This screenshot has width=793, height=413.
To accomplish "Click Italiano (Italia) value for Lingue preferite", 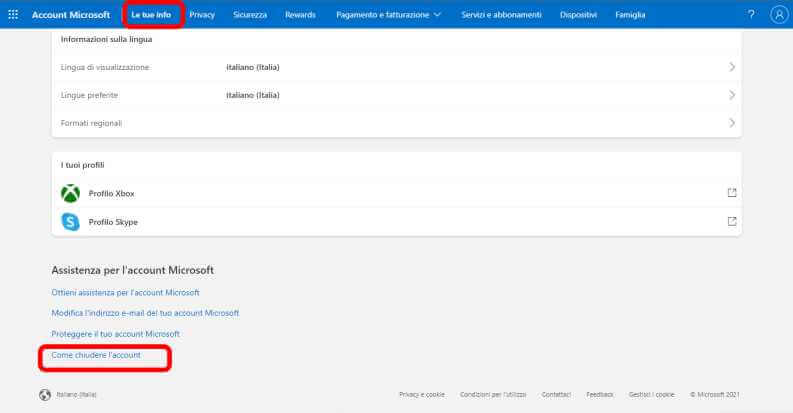I will (253, 96).
